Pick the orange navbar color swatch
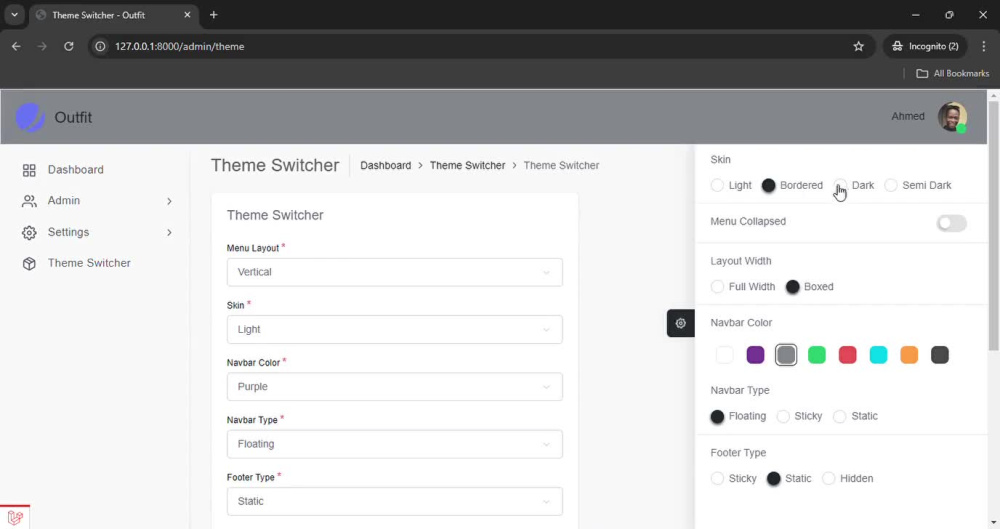1000x529 pixels. pos(909,355)
